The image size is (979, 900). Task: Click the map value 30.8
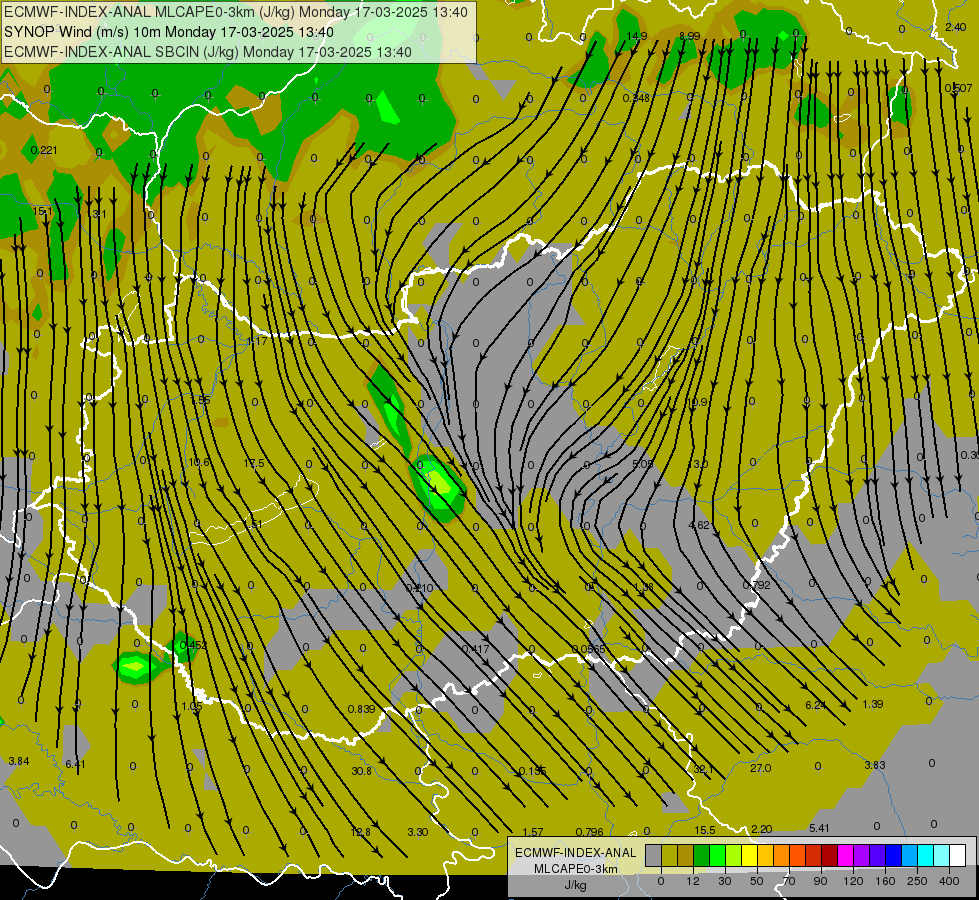coord(362,771)
